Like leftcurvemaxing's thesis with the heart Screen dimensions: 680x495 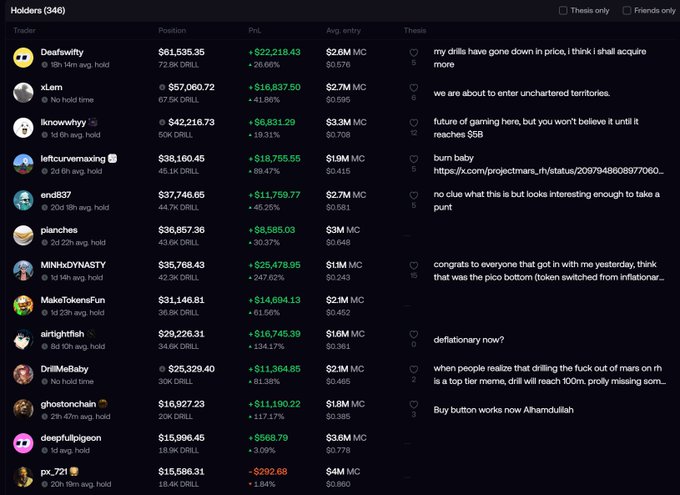[414, 159]
